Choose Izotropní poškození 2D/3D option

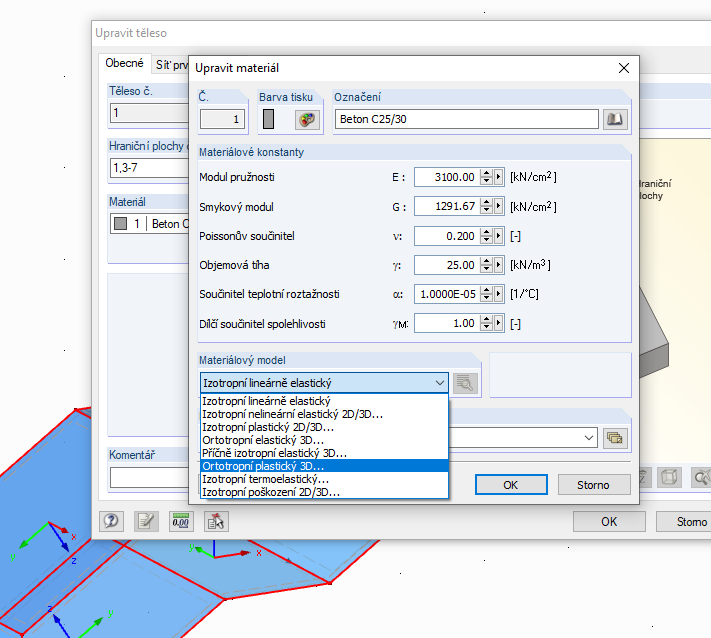click(324, 492)
